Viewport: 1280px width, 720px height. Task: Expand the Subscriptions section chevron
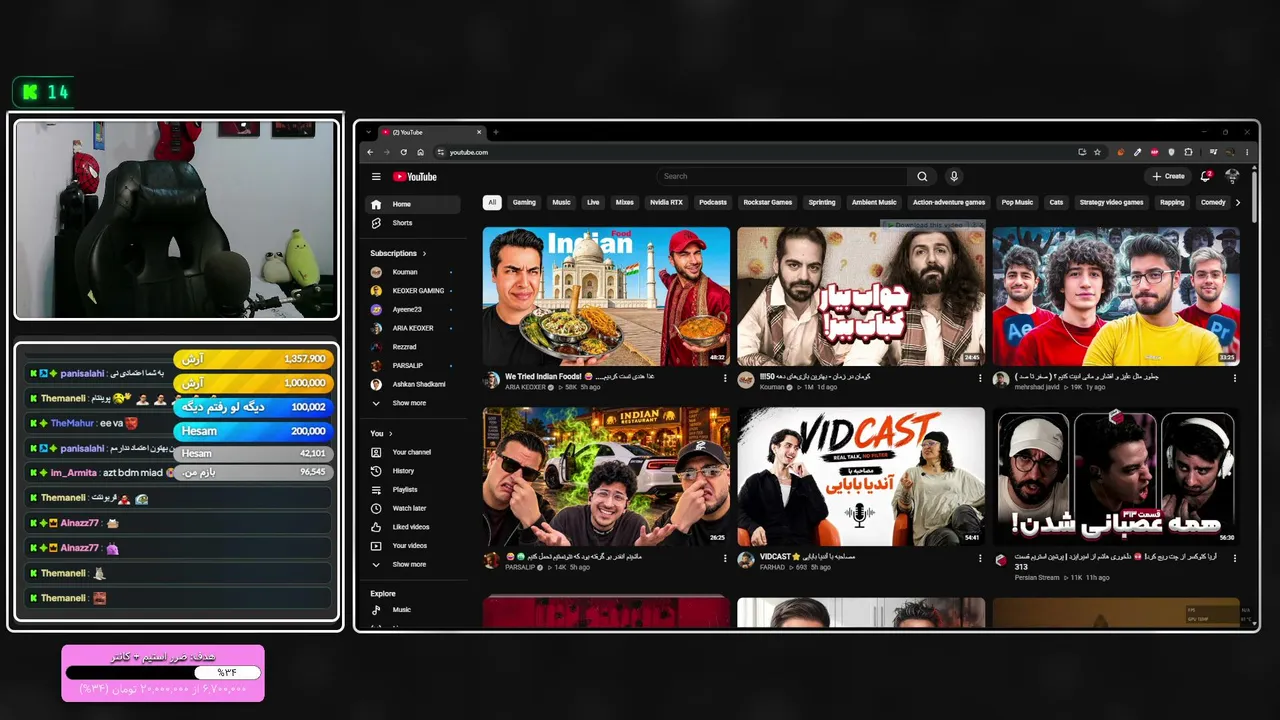(424, 254)
